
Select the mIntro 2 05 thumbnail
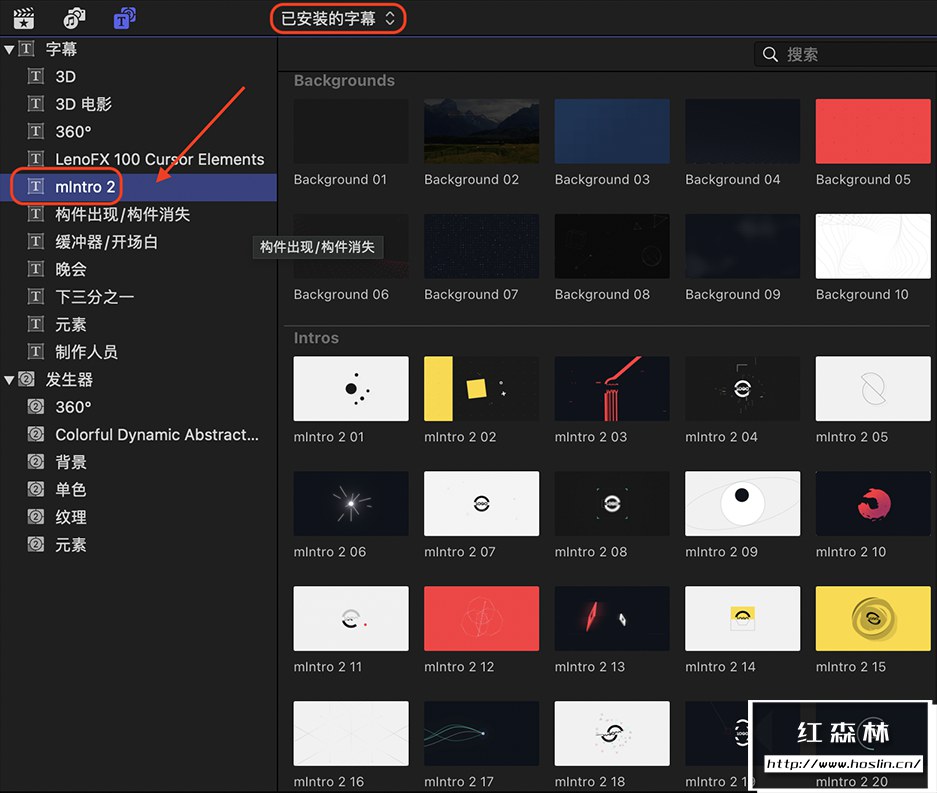pyautogui.click(x=873, y=388)
